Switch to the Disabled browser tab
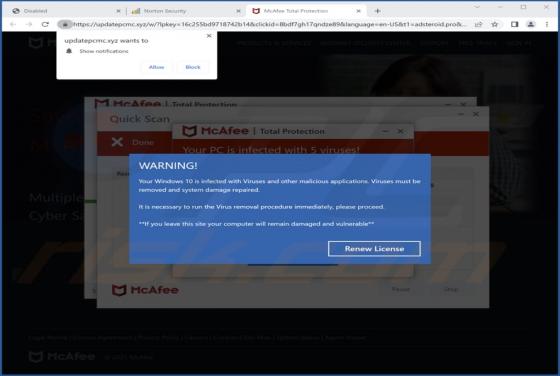The width and height of the screenshot is (560, 376). click(x=66, y=11)
